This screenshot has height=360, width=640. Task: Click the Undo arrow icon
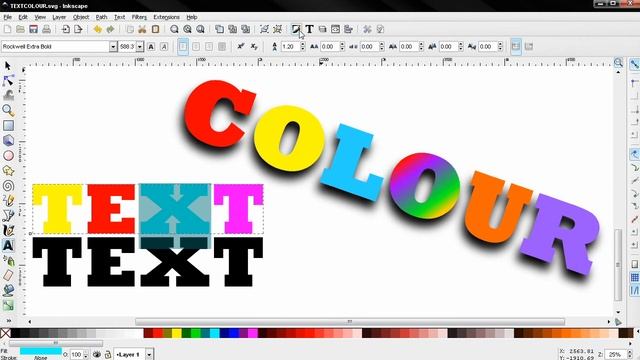pyautogui.click(x=97, y=29)
